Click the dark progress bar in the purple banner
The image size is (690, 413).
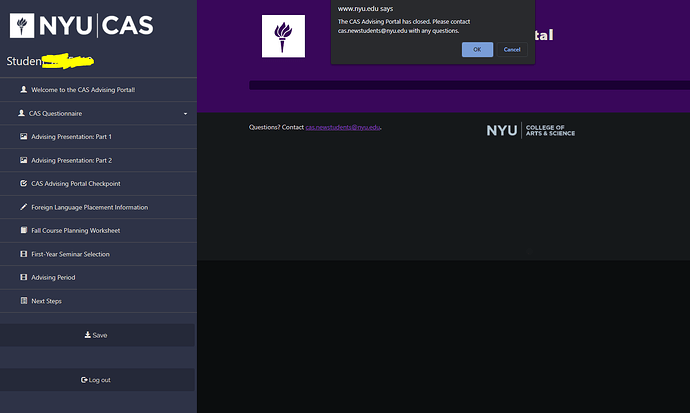[470, 85]
